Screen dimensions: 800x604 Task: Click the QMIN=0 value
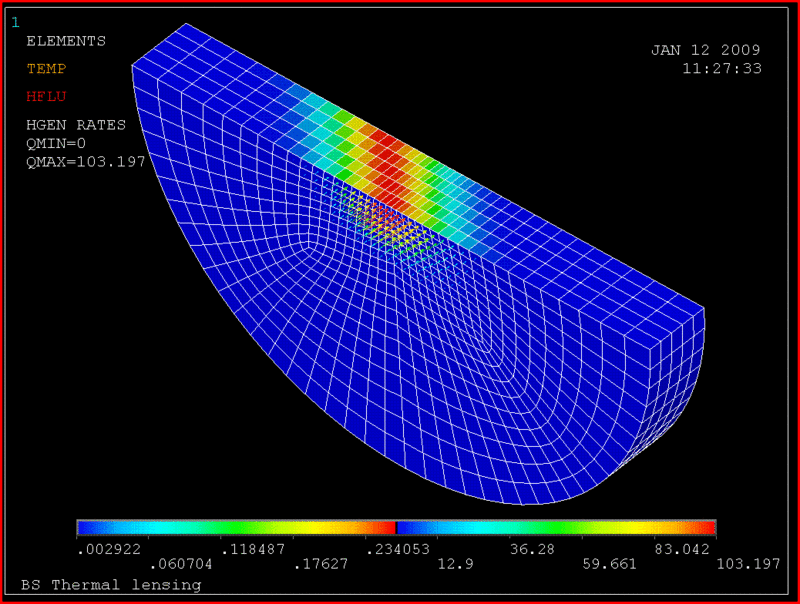click(56, 143)
